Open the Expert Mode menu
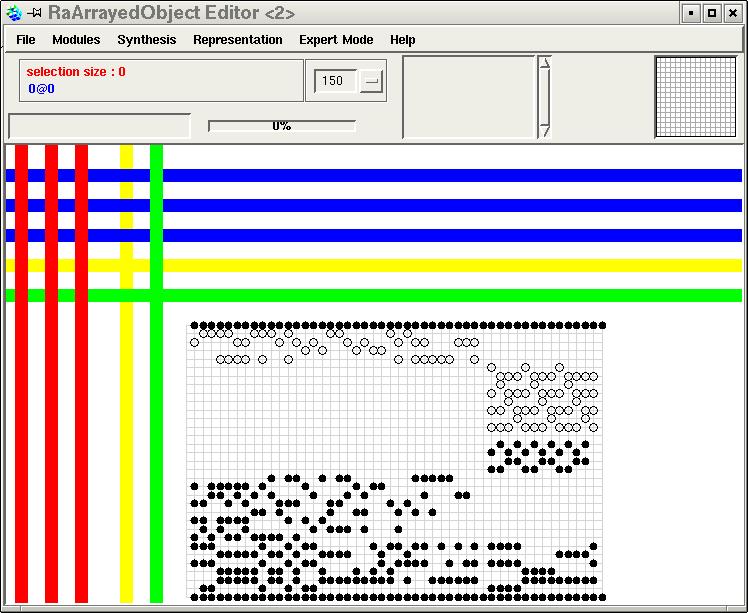Screen dimensions: 748x613 336,40
